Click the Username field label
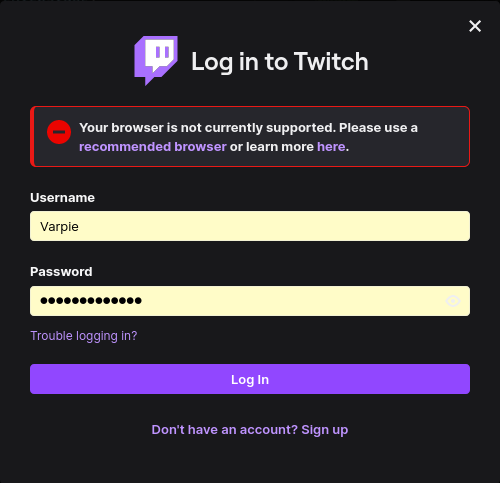This screenshot has width=500, height=483. tap(62, 198)
